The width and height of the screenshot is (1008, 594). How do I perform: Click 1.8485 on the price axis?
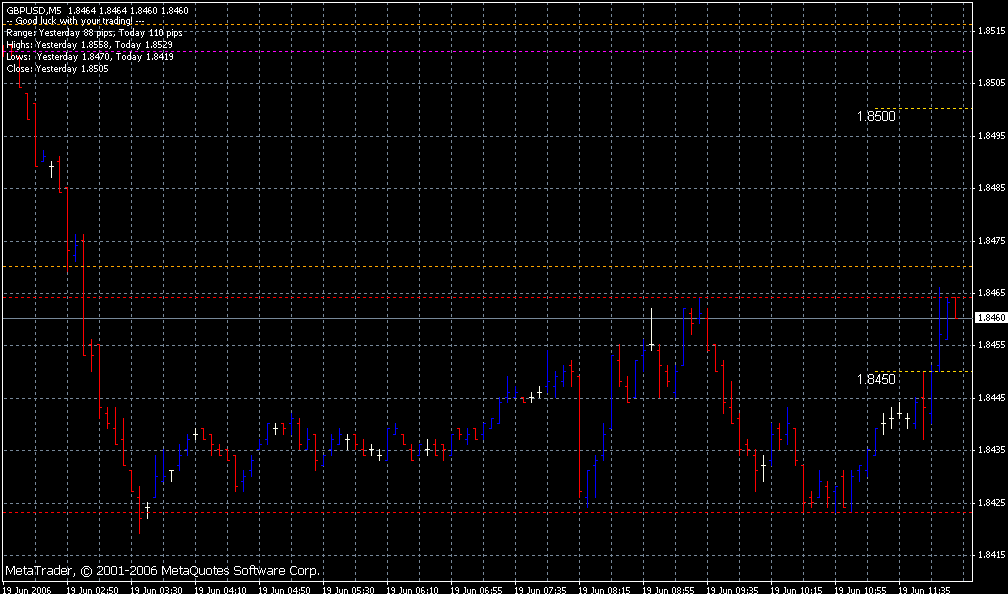tap(991, 188)
